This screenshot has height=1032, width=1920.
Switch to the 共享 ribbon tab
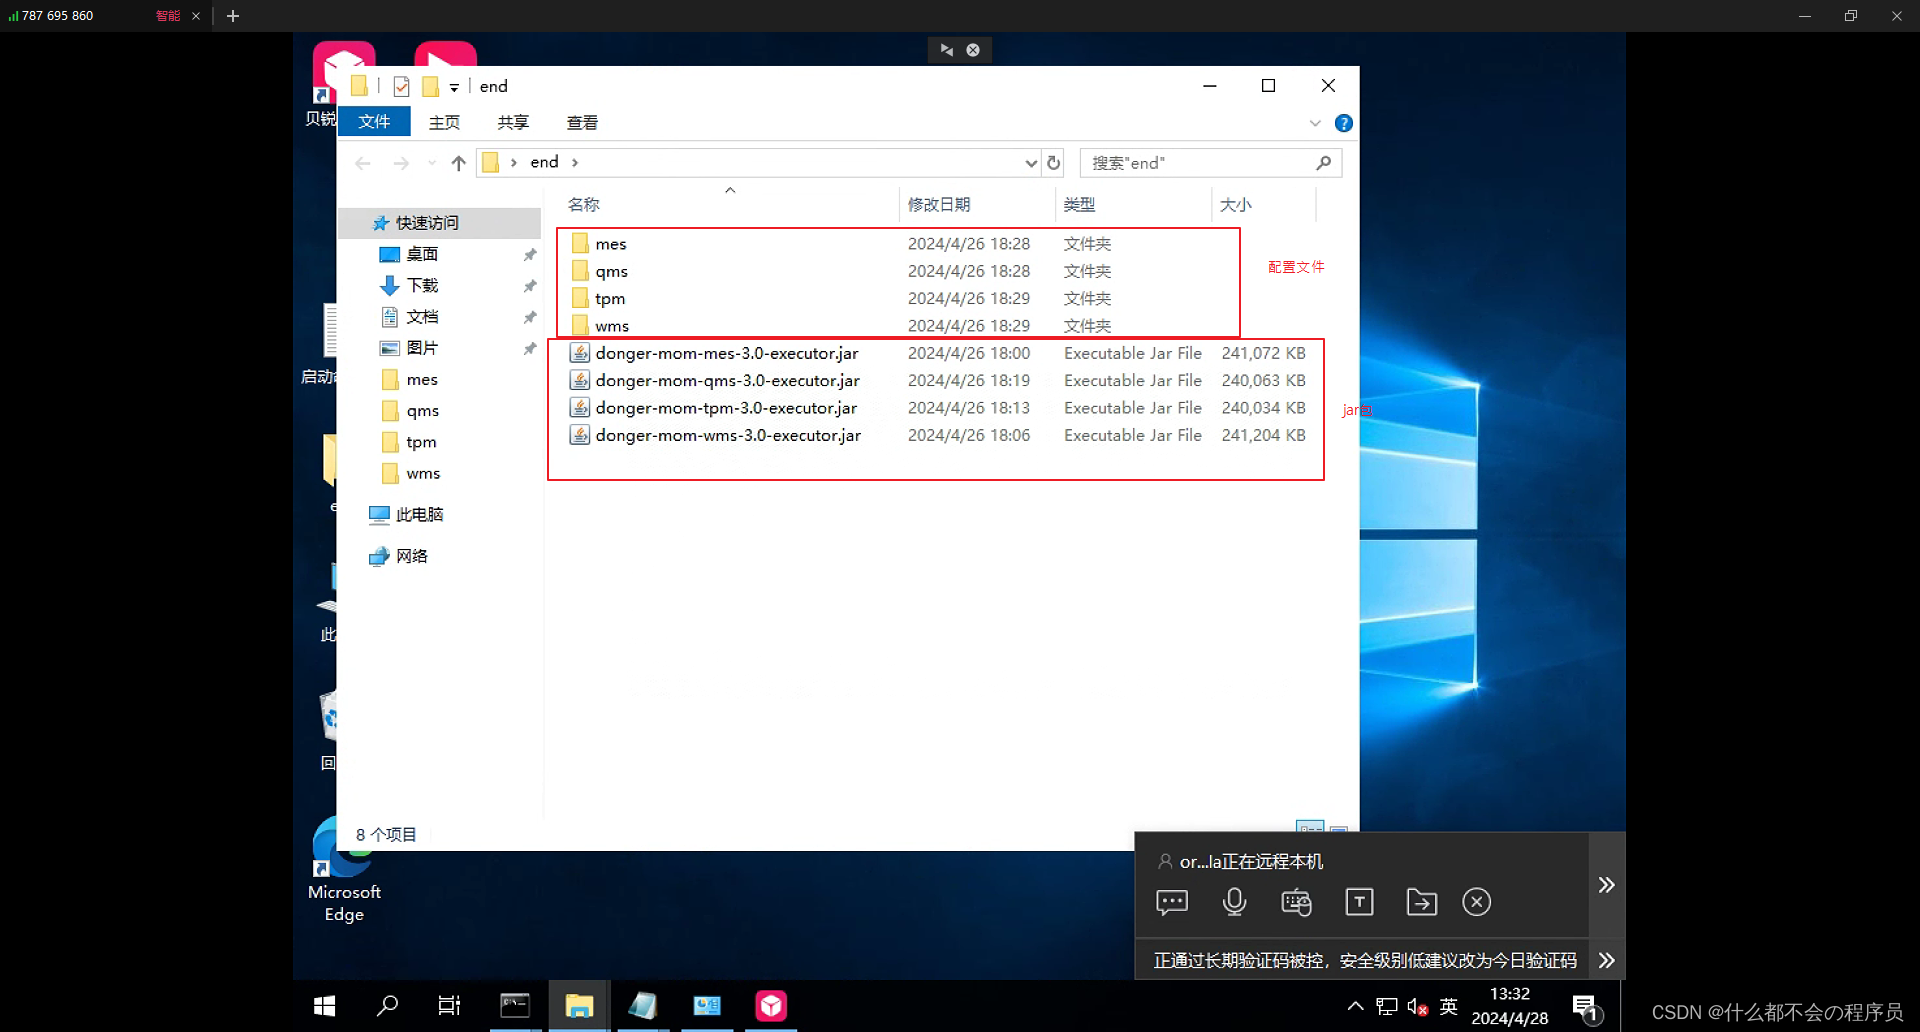(x=513, y=122)
